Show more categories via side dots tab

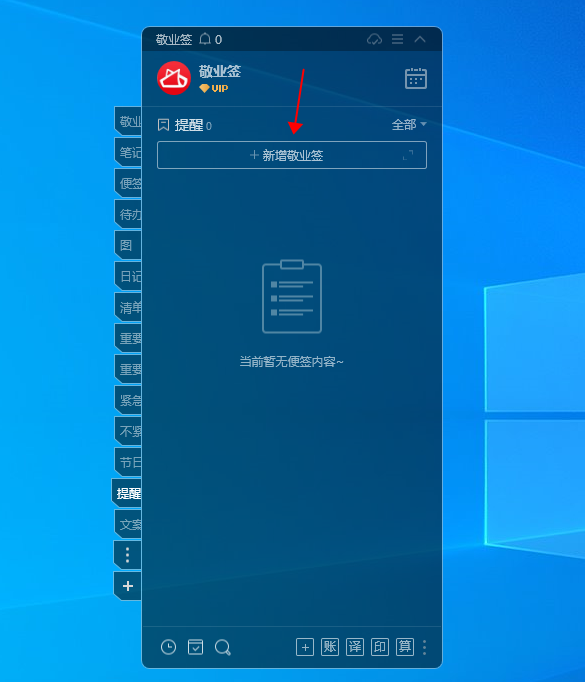tap(127, 555)
